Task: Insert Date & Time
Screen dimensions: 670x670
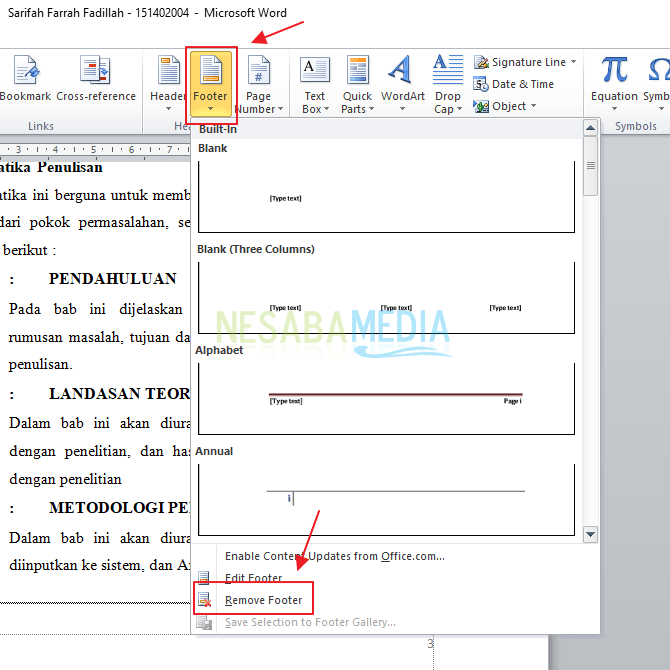Action: (x=514, y=84)
